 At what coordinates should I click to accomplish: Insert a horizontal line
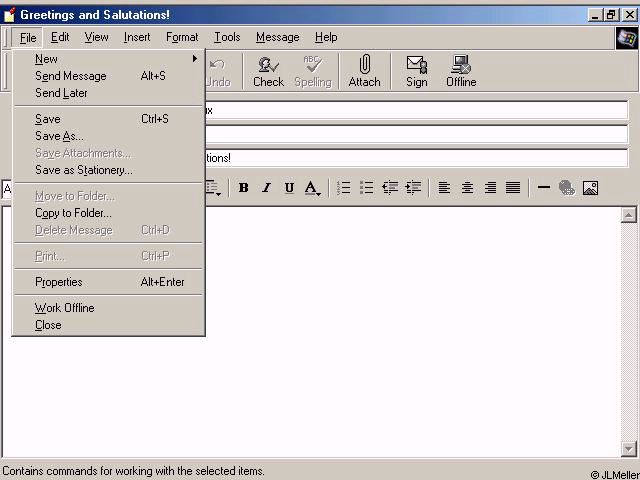[x=544, y=188]
